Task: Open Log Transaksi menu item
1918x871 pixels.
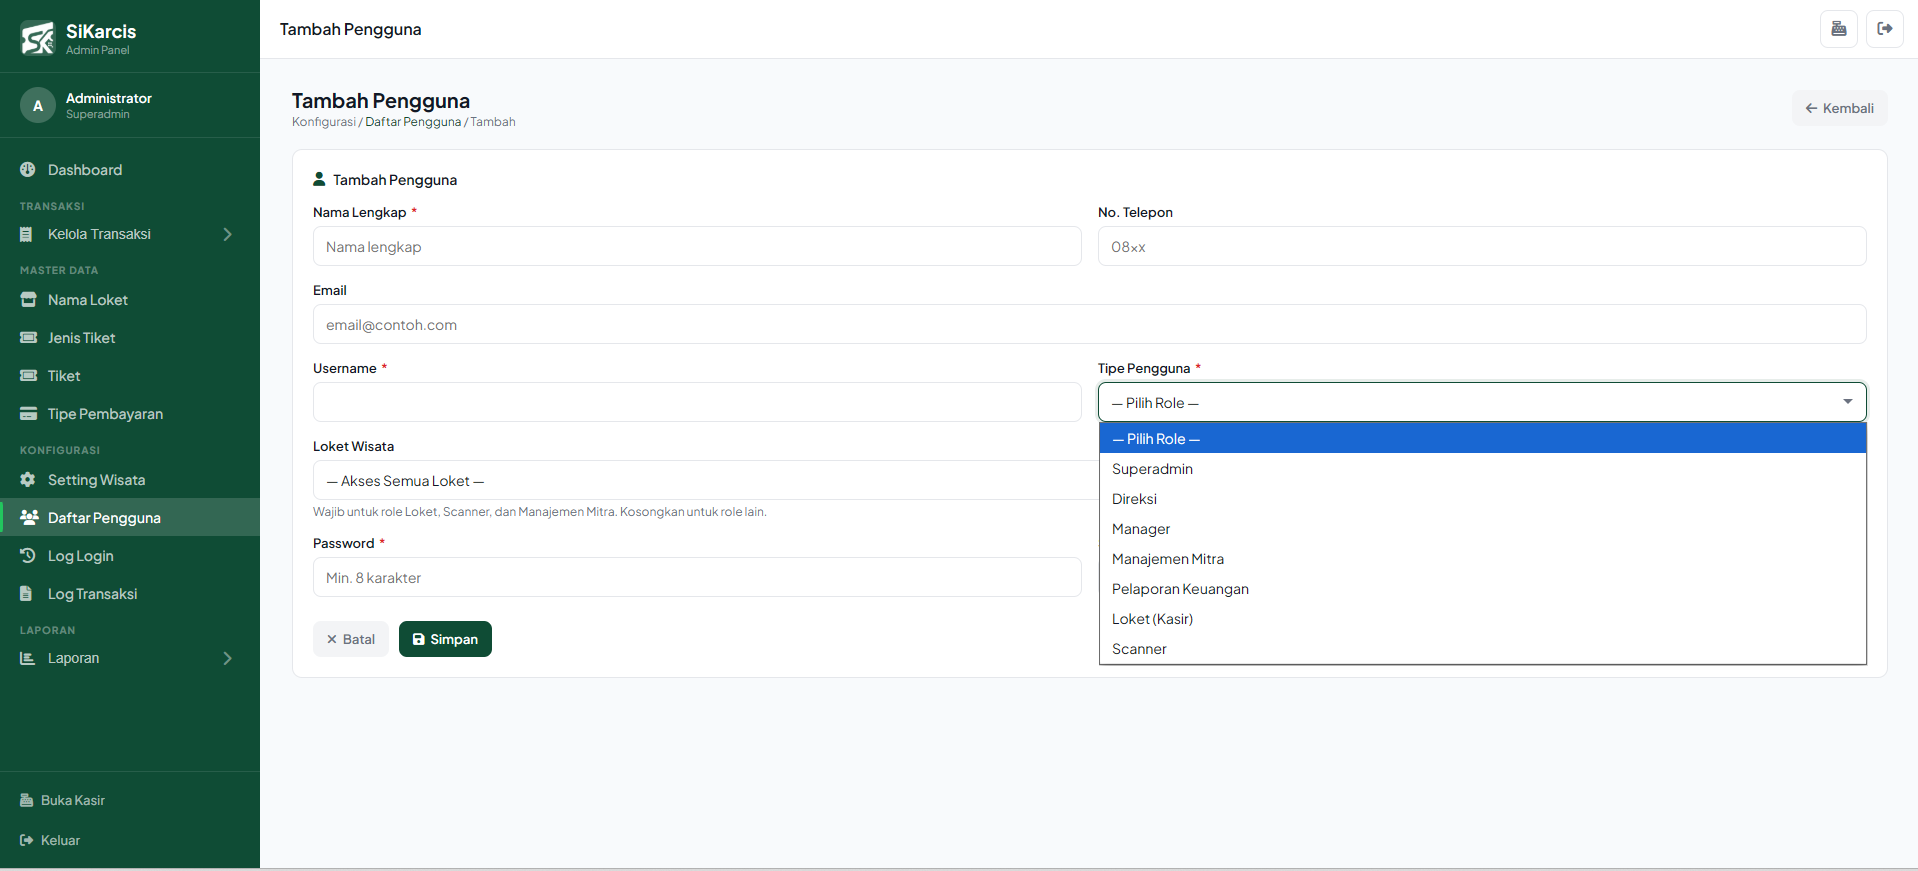Action: [x=130, y=594]
